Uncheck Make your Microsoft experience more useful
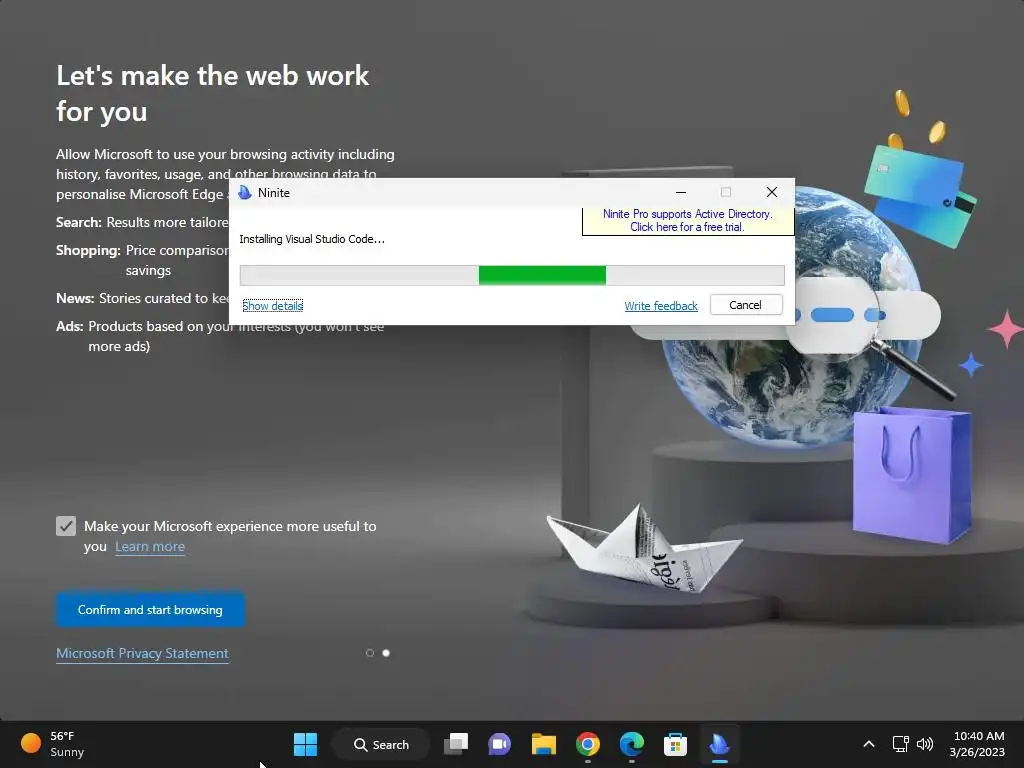The image size is (1024, 768). tap(66, 526)
